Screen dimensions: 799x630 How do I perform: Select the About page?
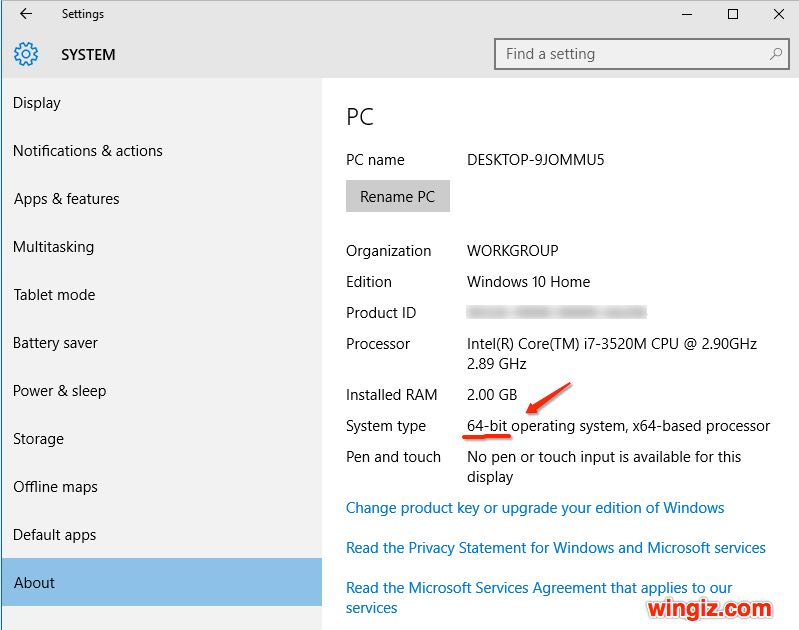[162, 582]
